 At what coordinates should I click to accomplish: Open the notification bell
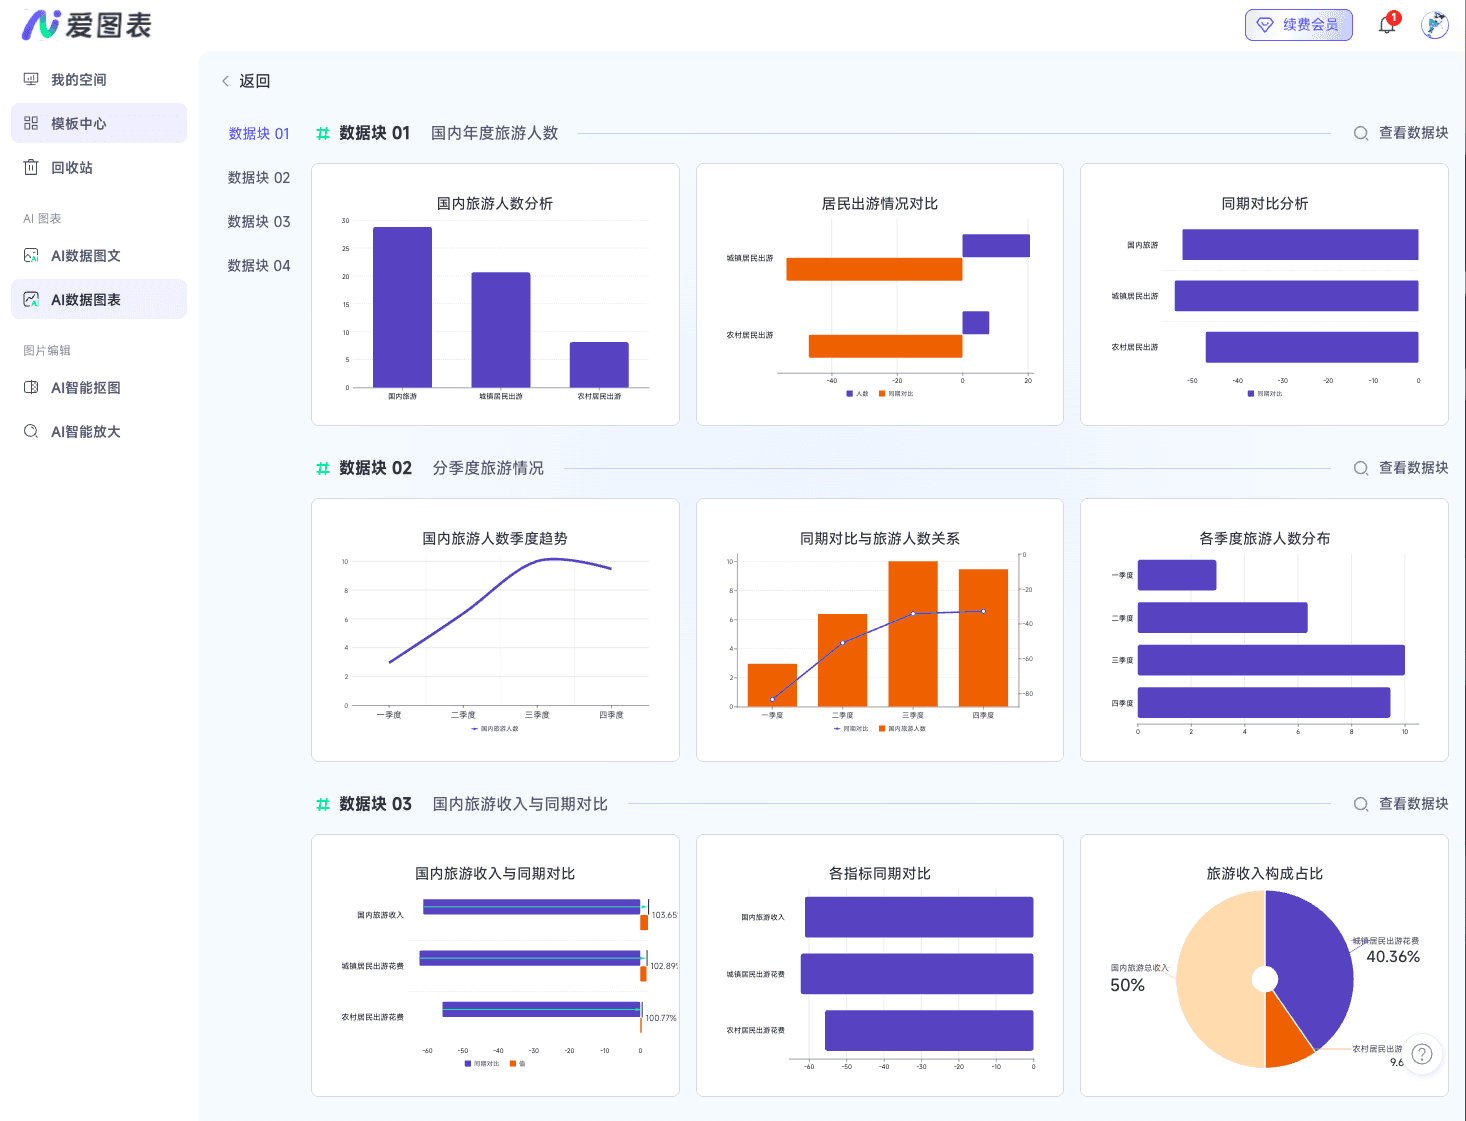pos(1387,25)
